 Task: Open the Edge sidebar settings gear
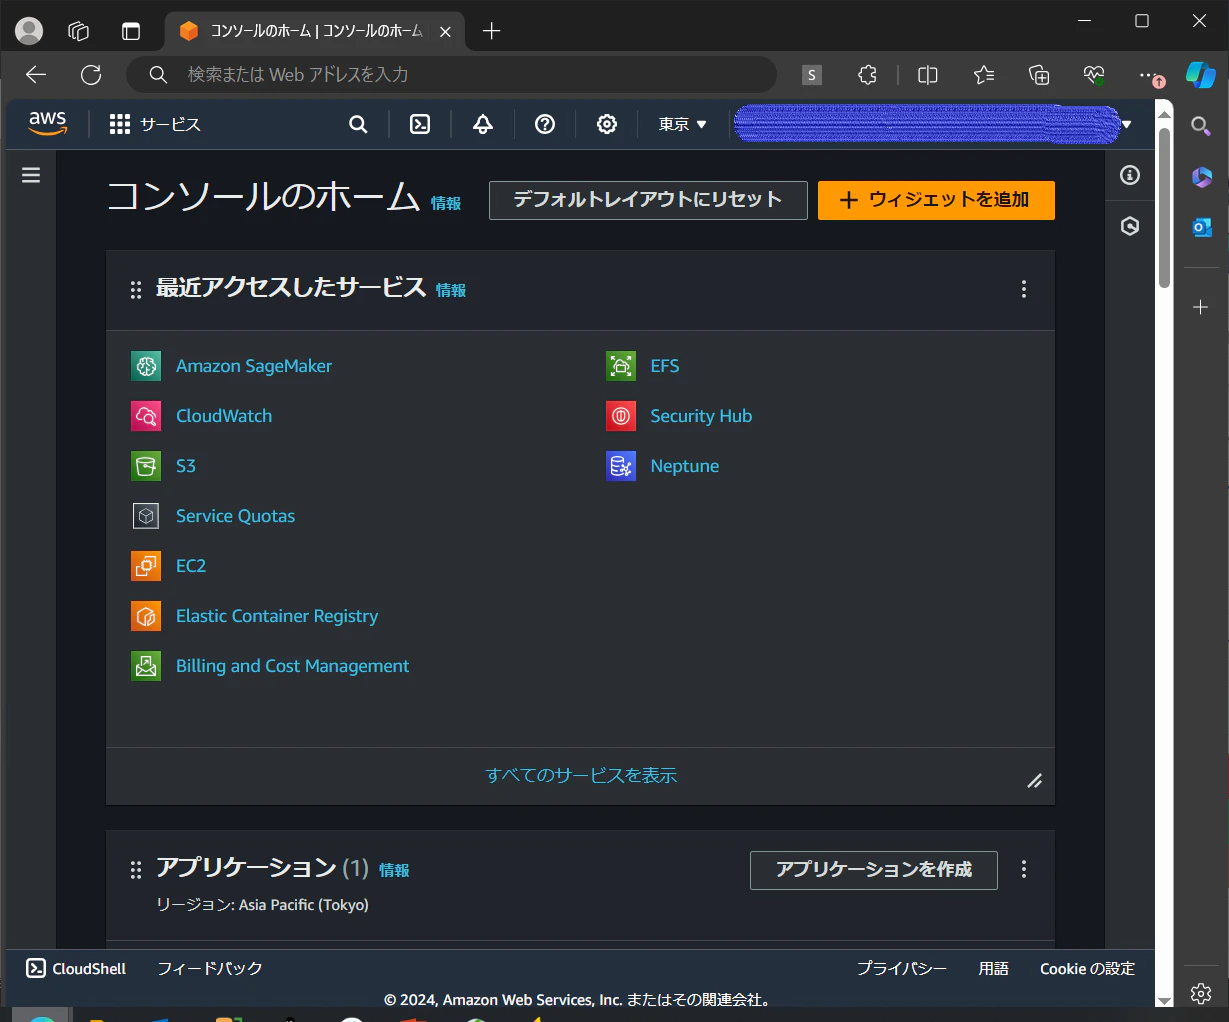(1201, 993)
